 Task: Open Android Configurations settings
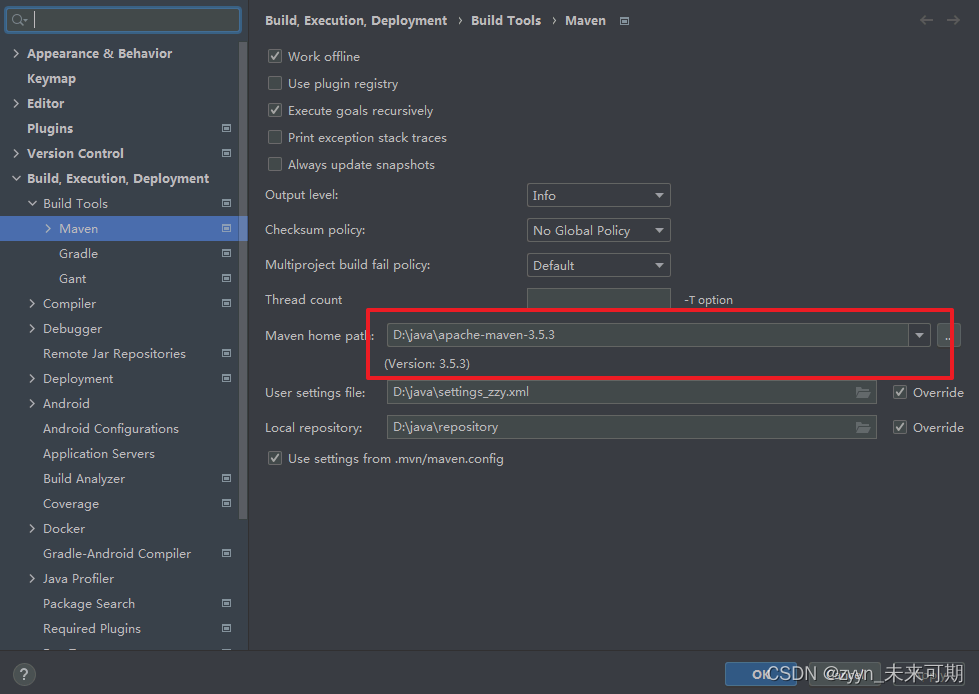(x=111, y=429)
